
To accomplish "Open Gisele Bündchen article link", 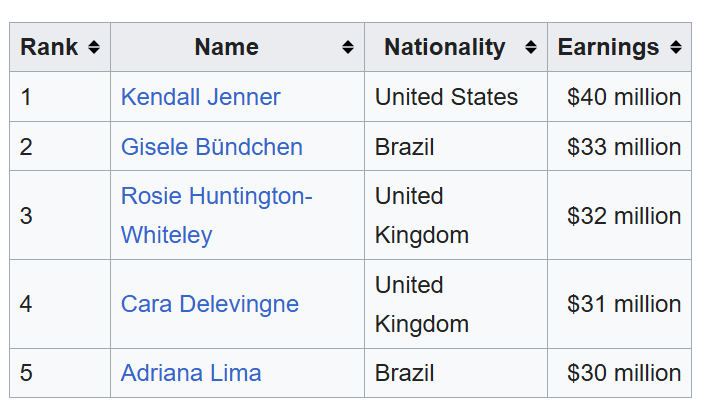I will [x=211, y=147].
